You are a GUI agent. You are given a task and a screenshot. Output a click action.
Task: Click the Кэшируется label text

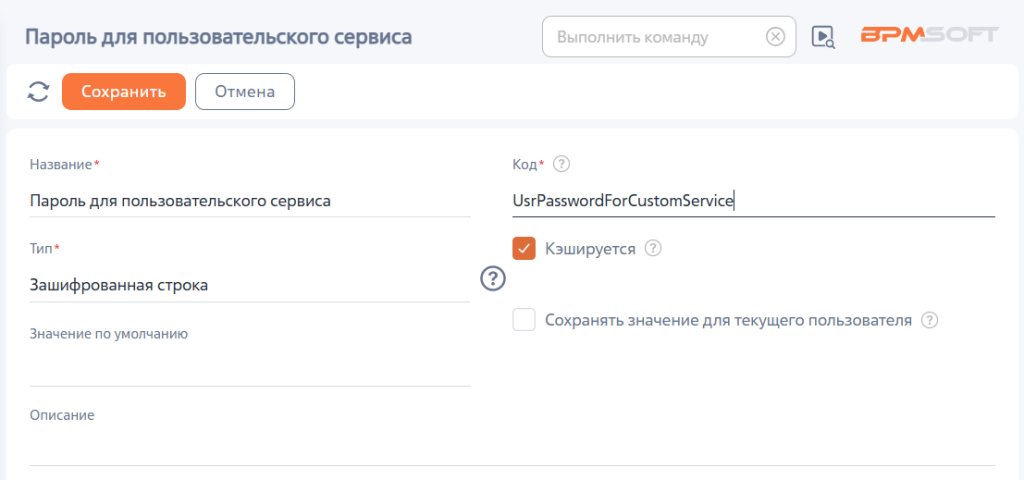pyautogui.click(x=590, y=248)
